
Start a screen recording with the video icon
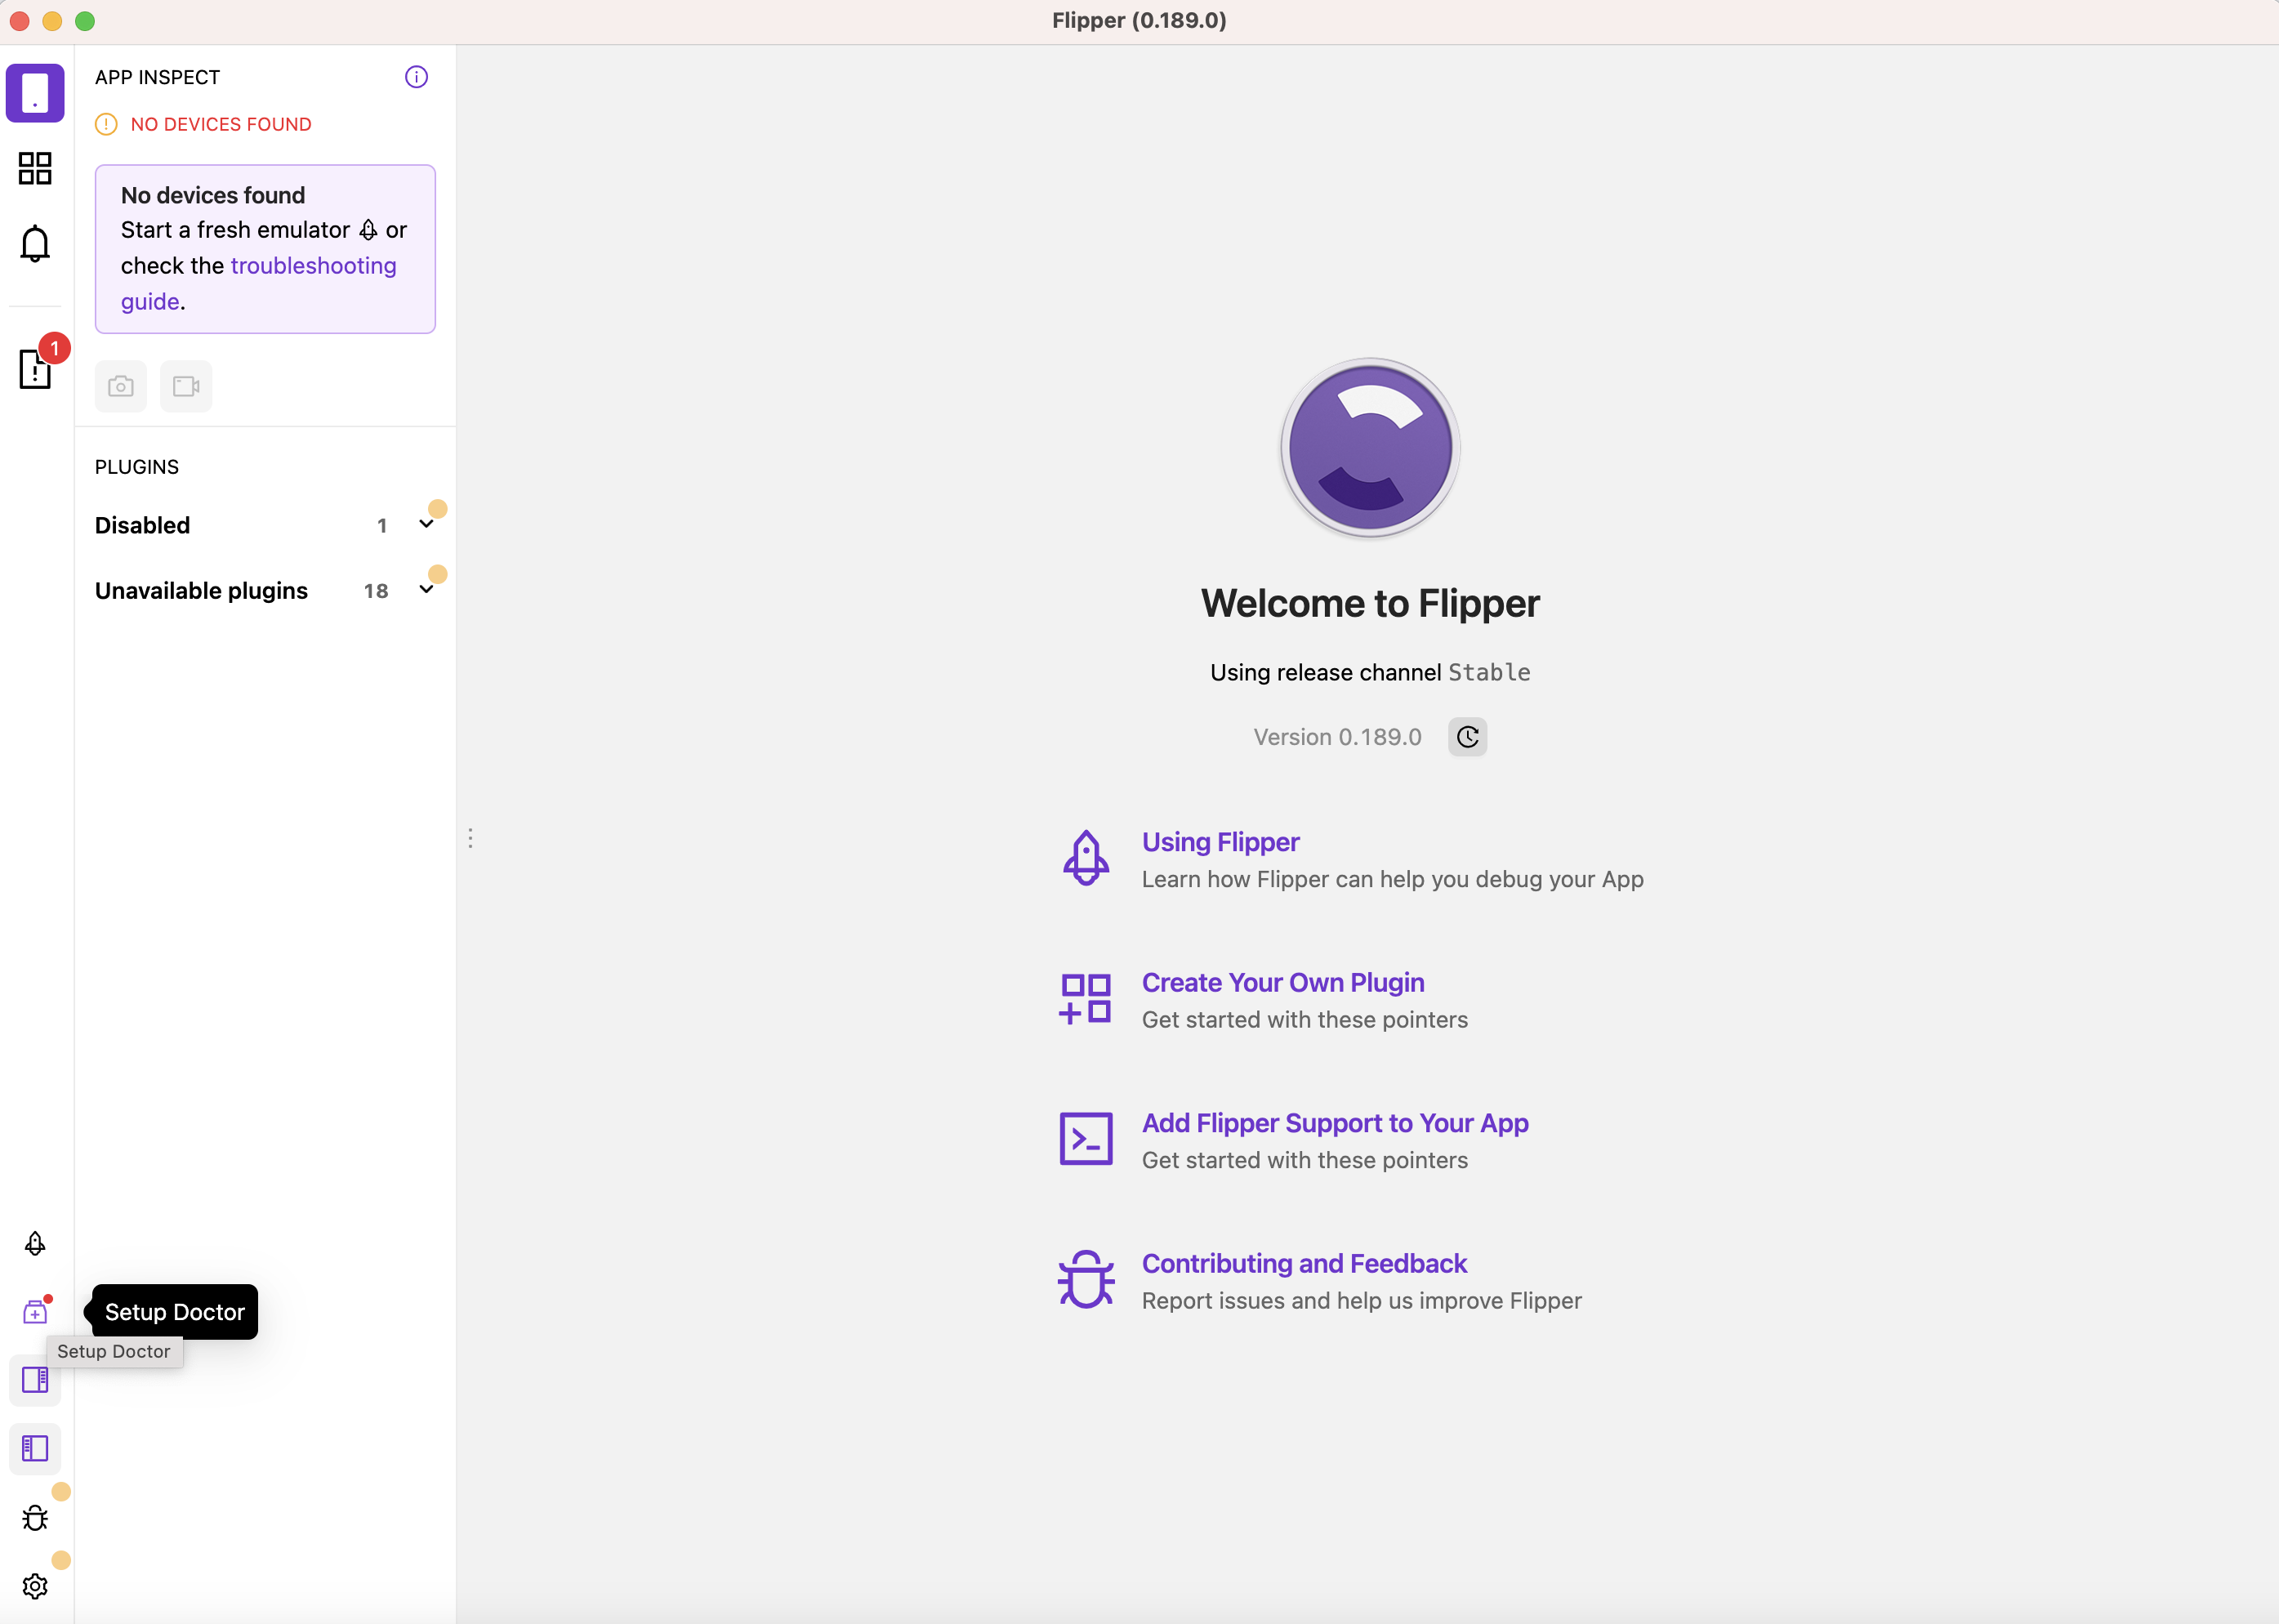pos(186,386)
